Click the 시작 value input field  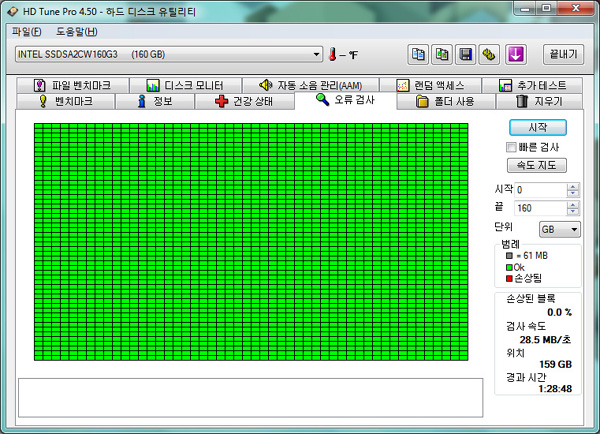click(x=541, y=190)
